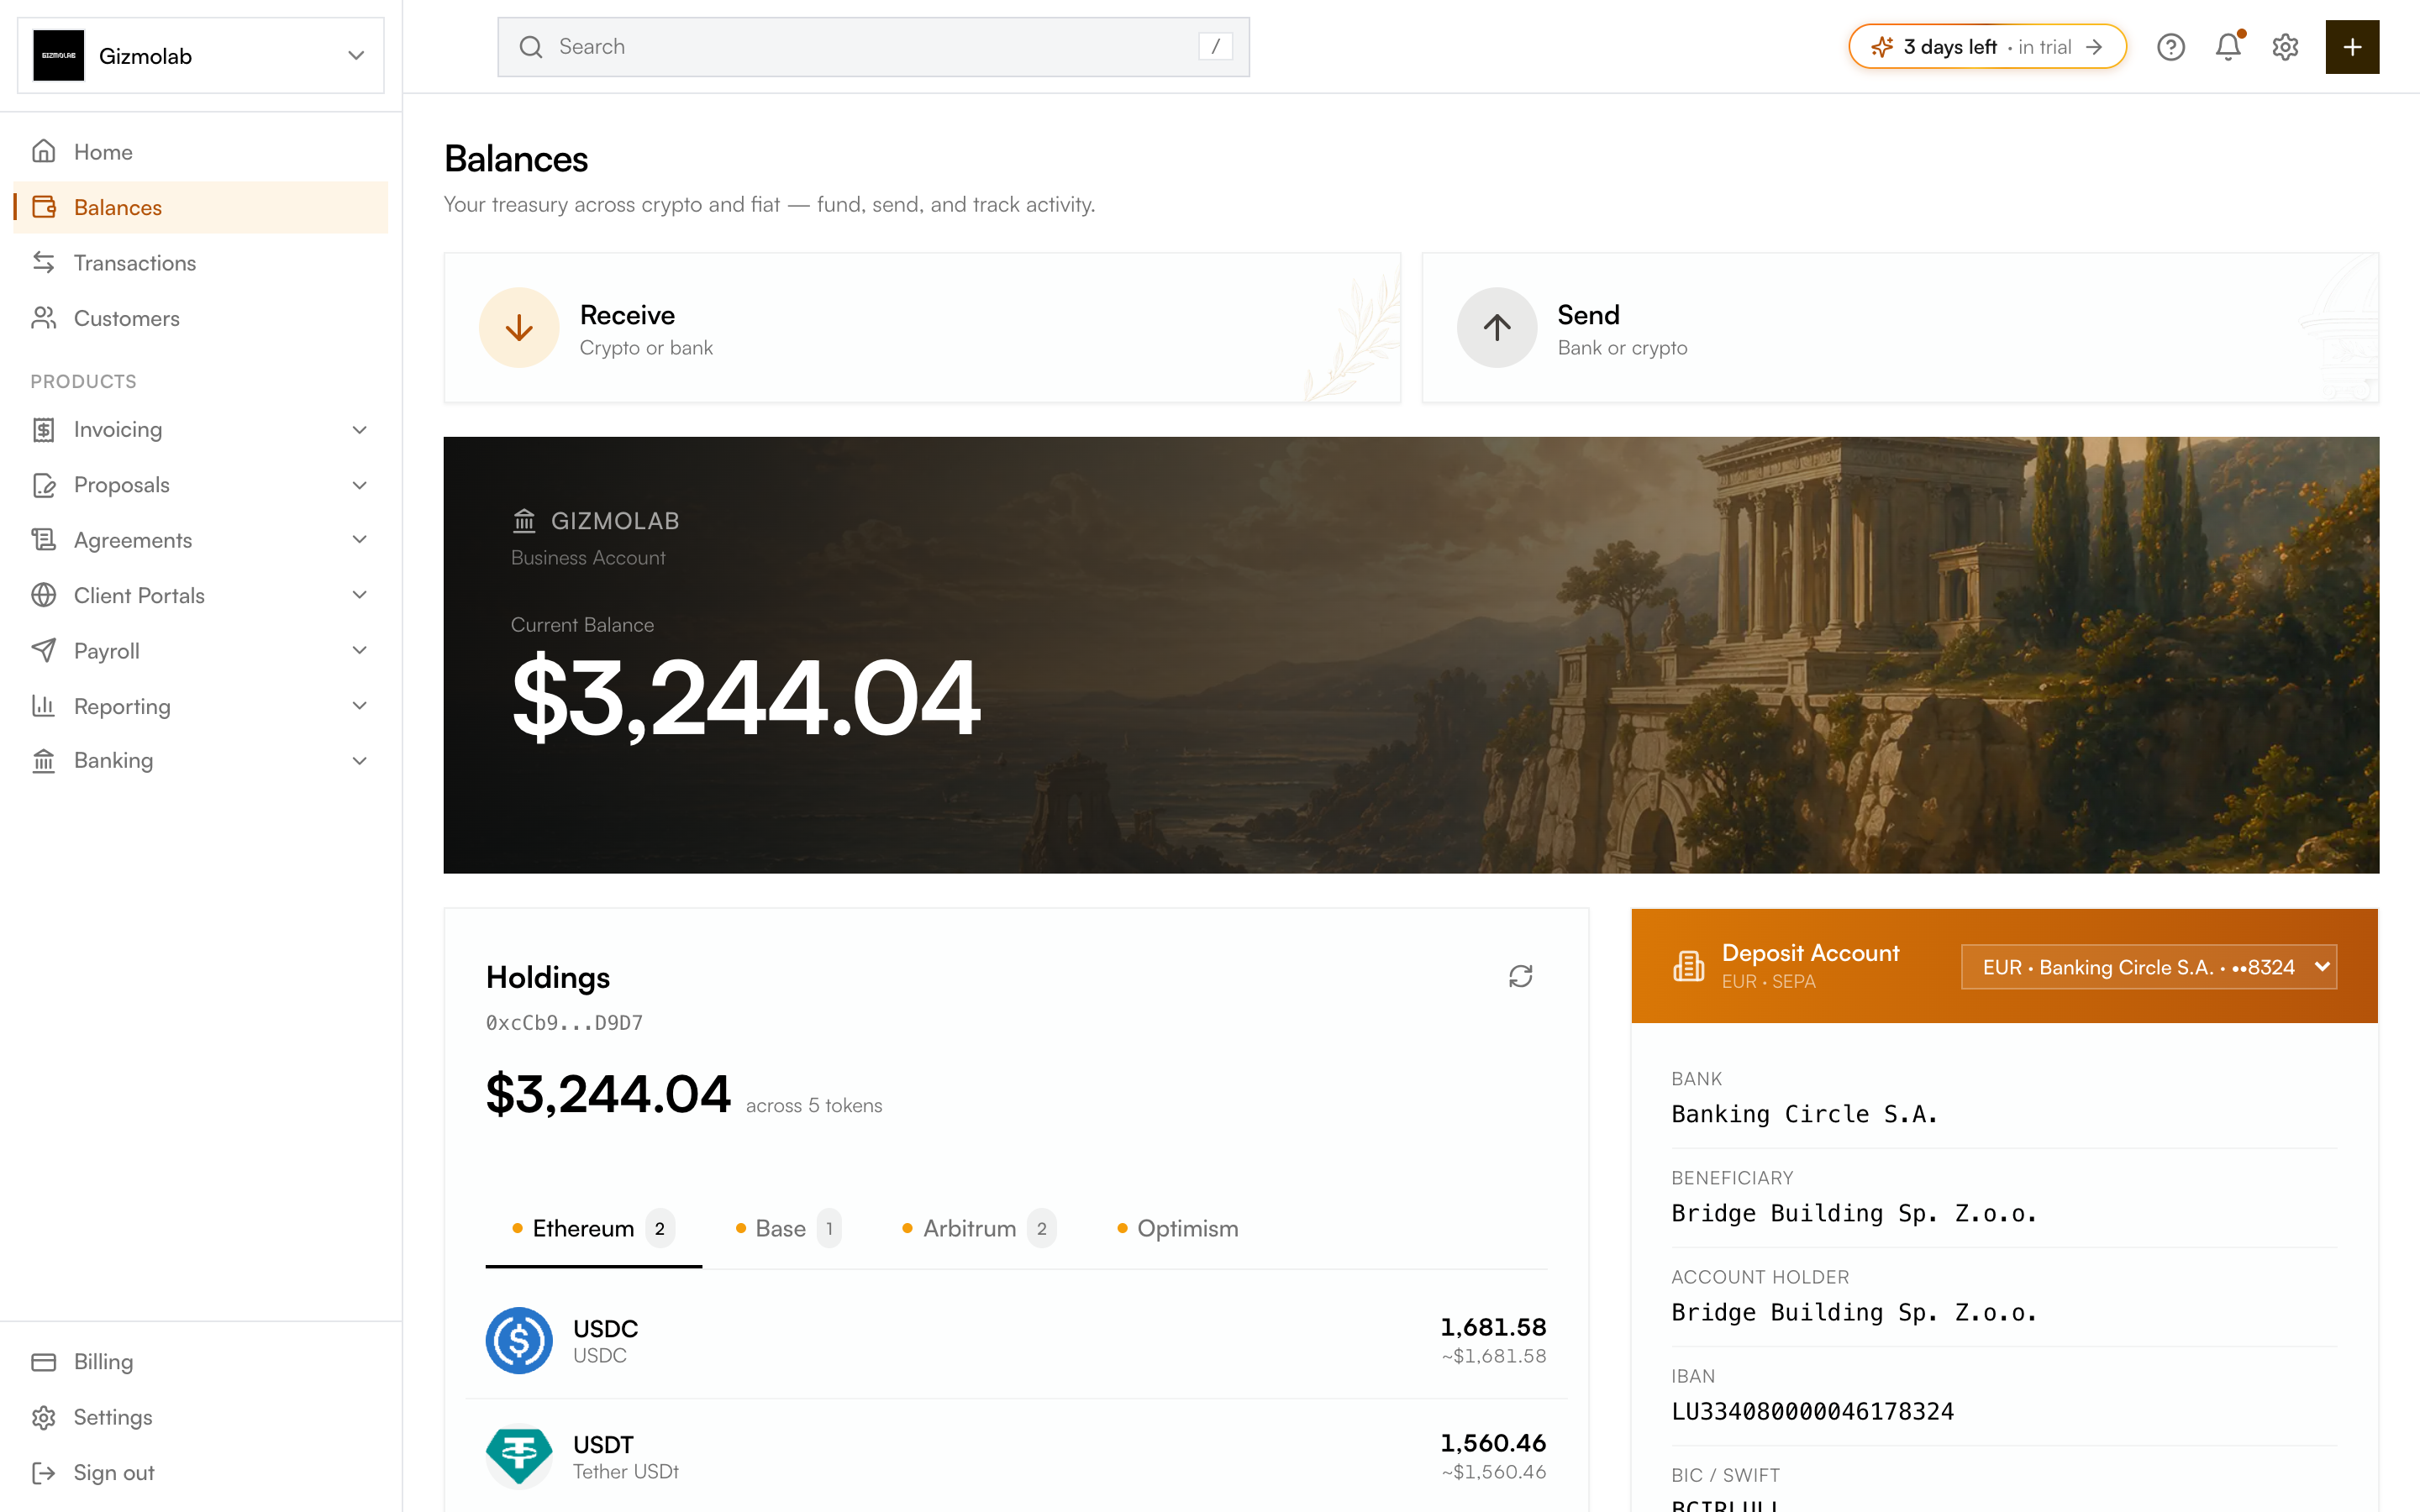Screen dimensions: 2420x1512
Task: Click the slash shortcut badge in search
Action: pyautogui.click(x=1215, y=47)
